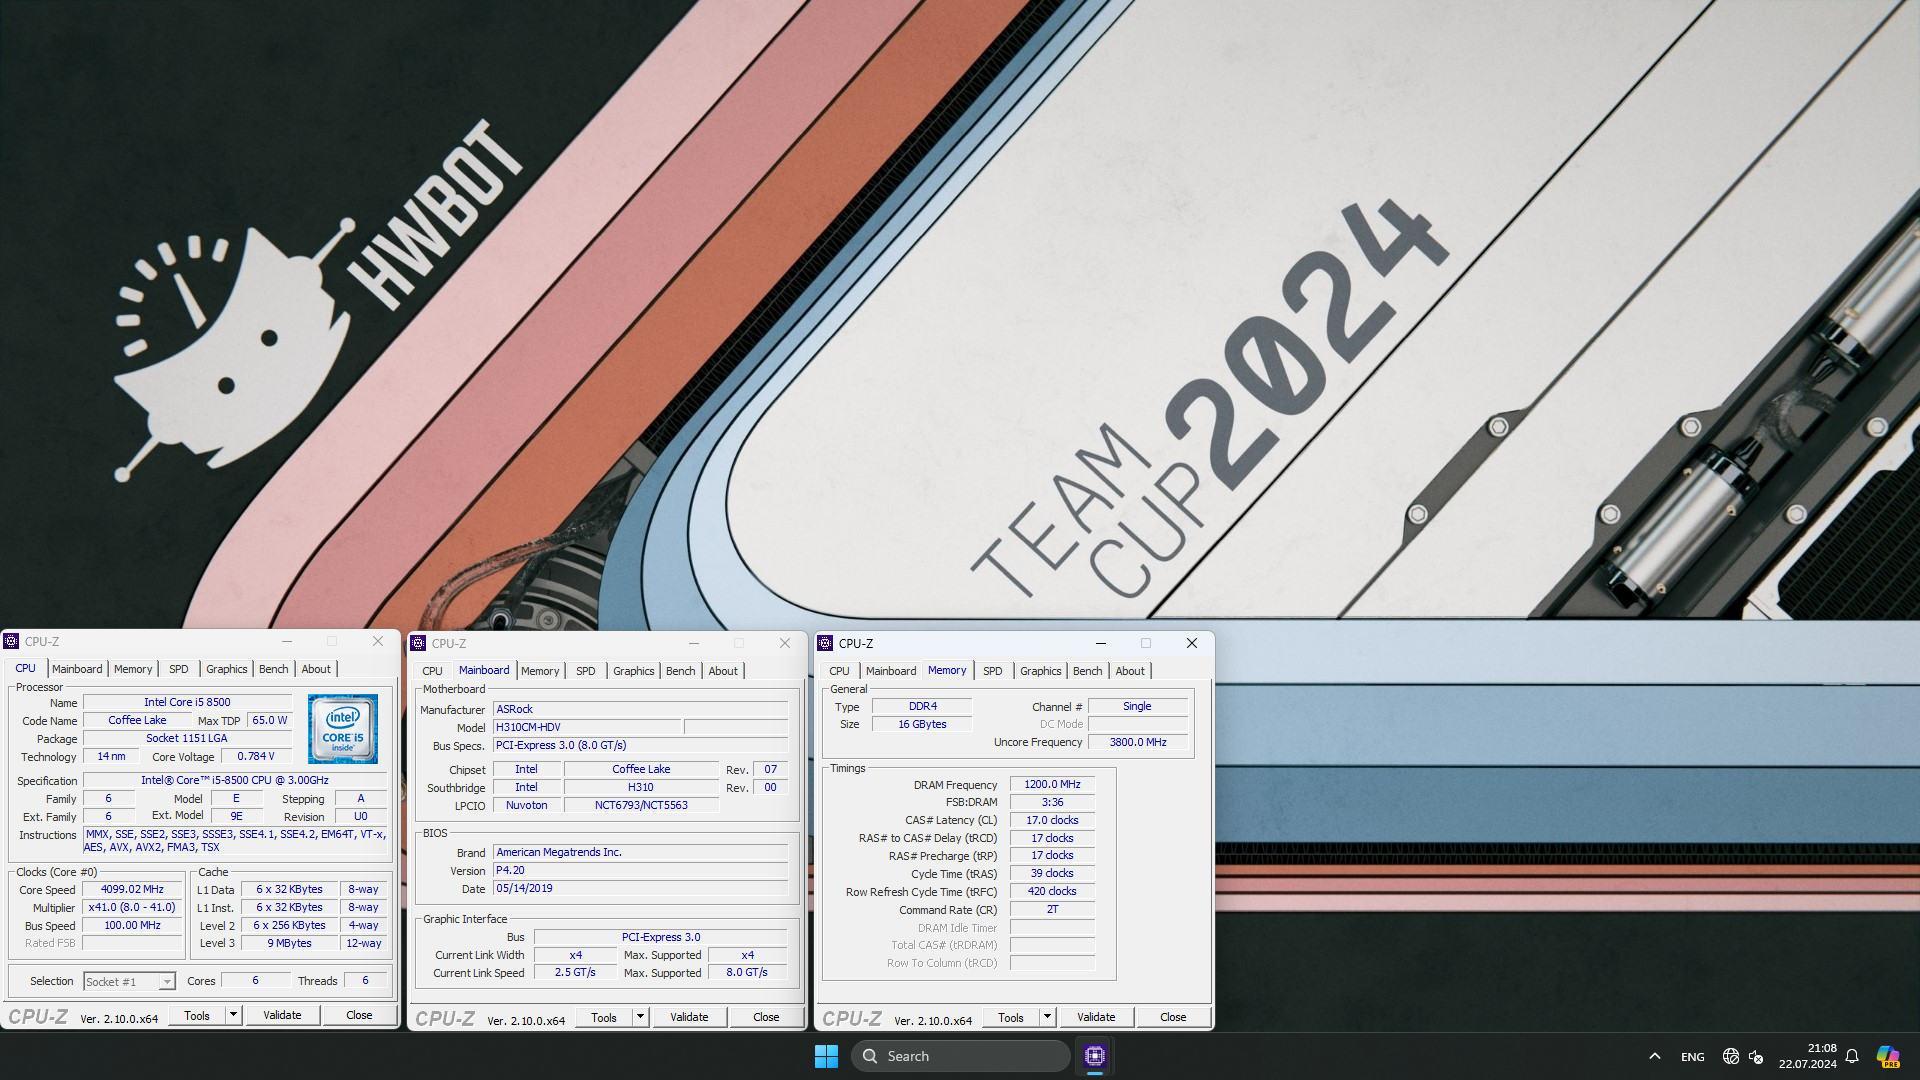Screen dimensions: 1920x1080
Task: Minimize the middle CPU-Z Mainboard window
Action: pyautogui.click(x=694, y=643)
